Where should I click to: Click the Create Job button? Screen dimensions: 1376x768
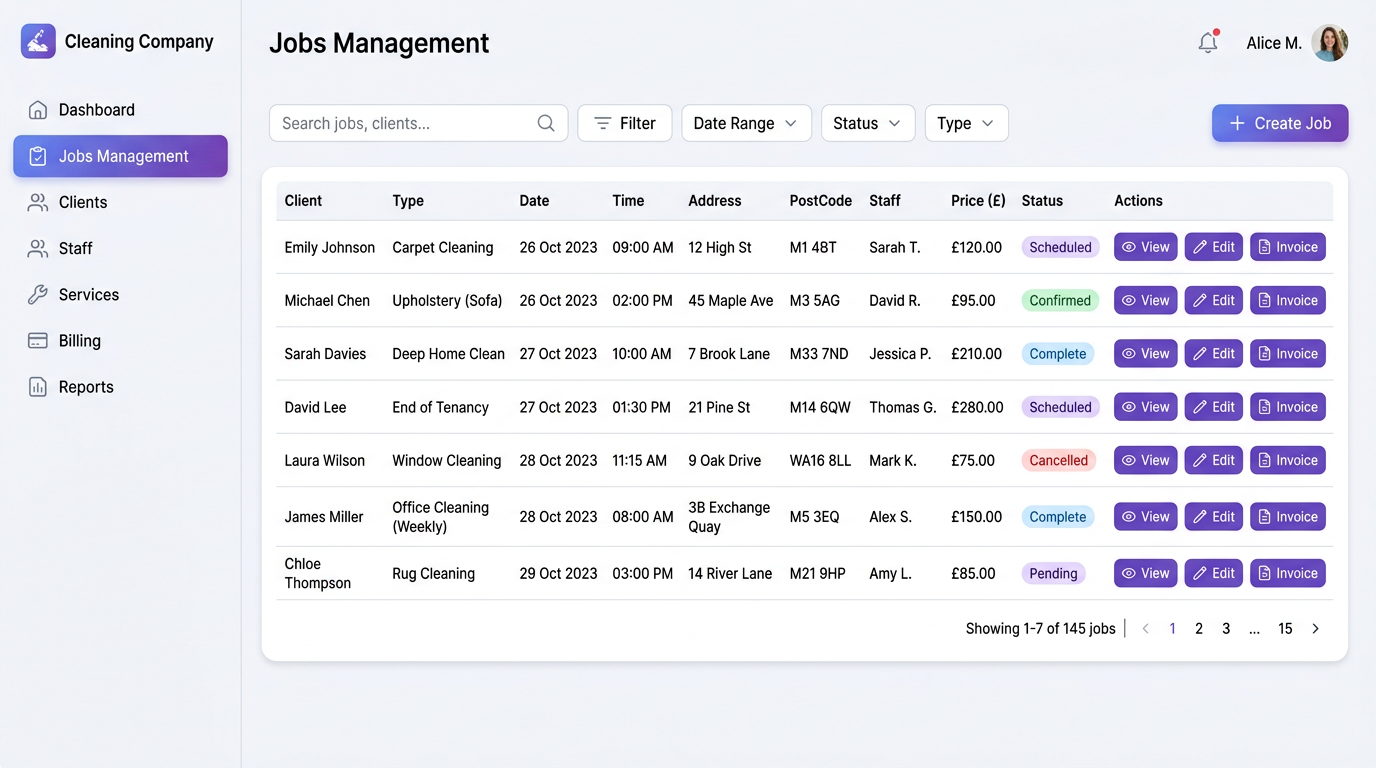1280,122
